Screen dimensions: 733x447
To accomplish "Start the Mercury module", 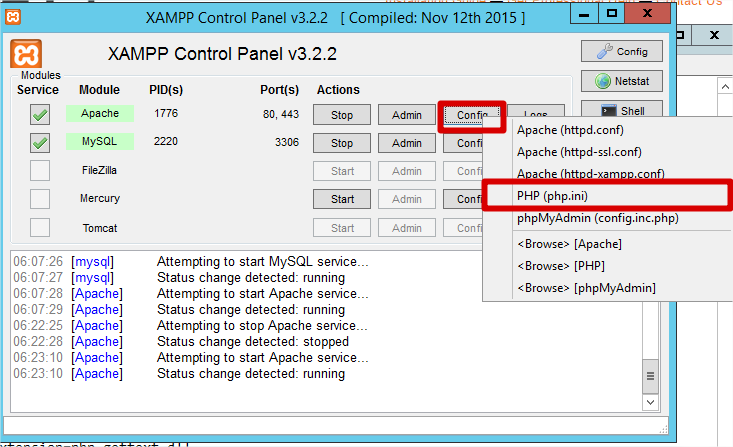I will 342,199.
